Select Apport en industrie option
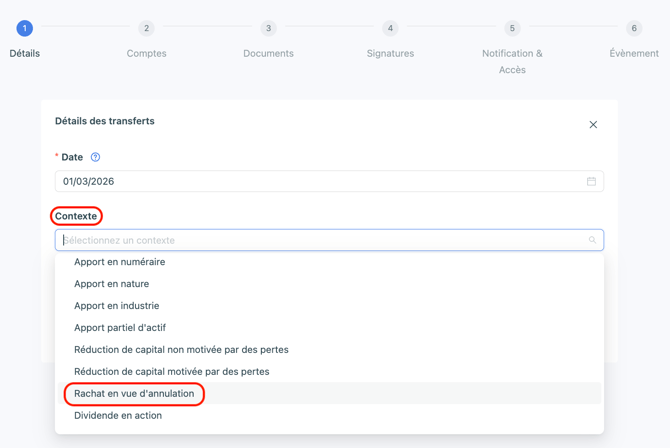 click(x=117, y=306)
